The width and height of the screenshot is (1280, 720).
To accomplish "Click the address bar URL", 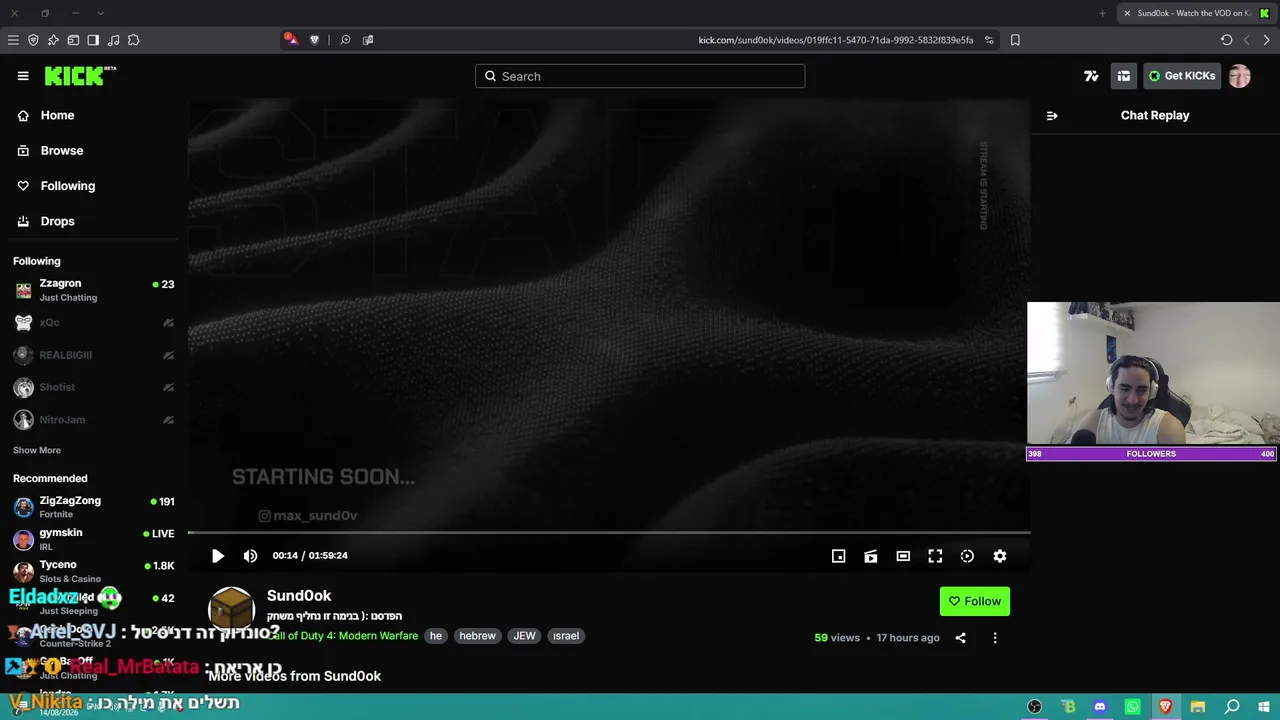I will tap(836, 40).
